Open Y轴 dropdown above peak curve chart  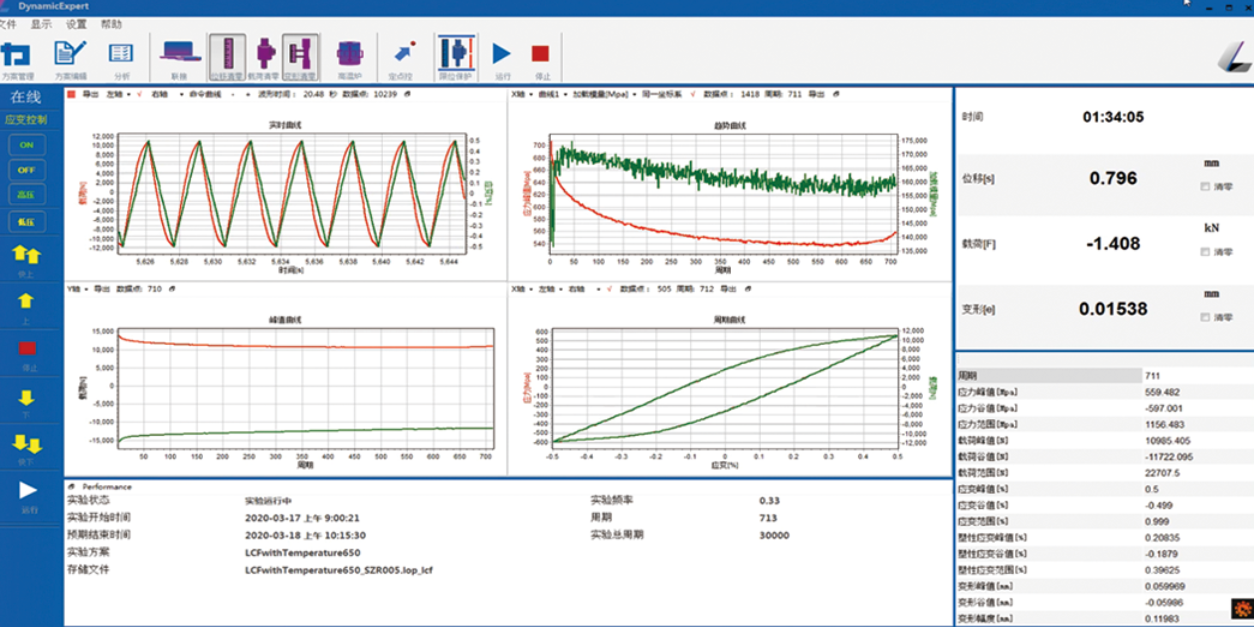(x=77, y=287)
